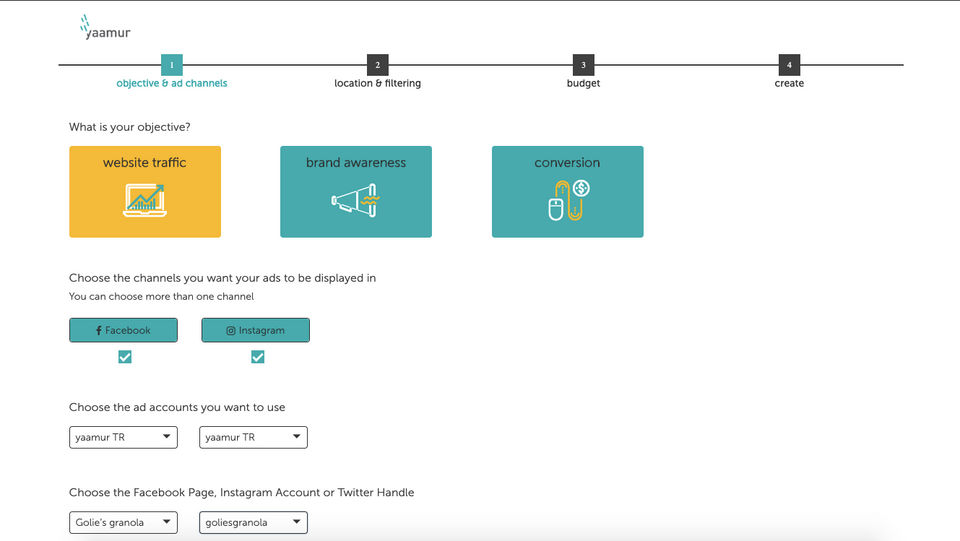Click the laptop chart icon in website traffic
Image resolution: width=960 pixels, height=541 pixels.
tap(145, 200)
